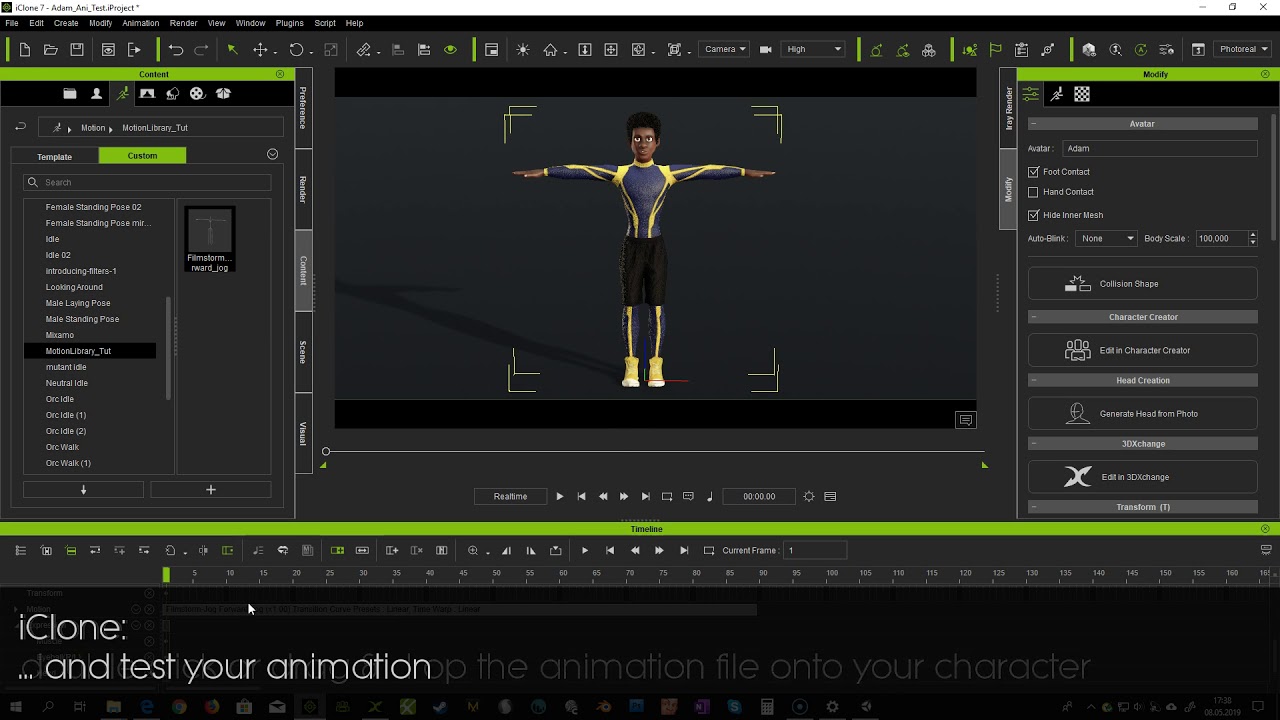The width and height of the screenshot is (1280, 720).
Task: Collapse the Head Creation section
Action: pyautogui.click(x=1142, y=380)
